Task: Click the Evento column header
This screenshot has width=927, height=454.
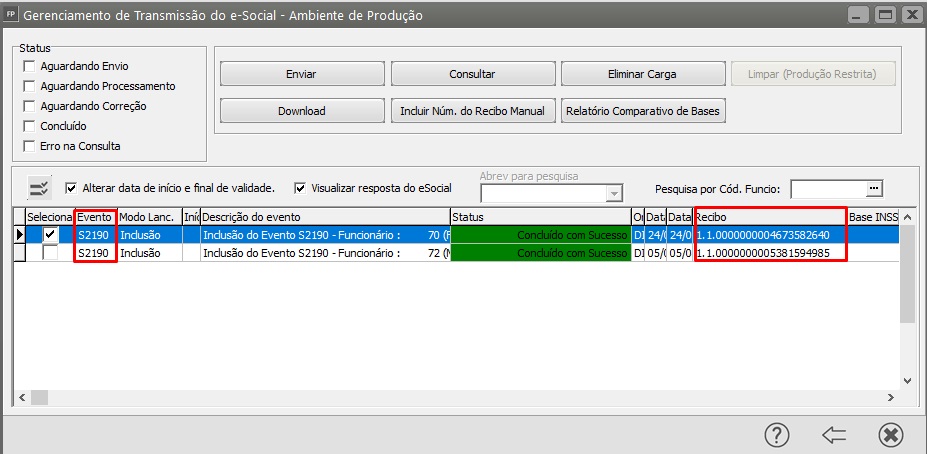Action: click(x=96, y=217)
